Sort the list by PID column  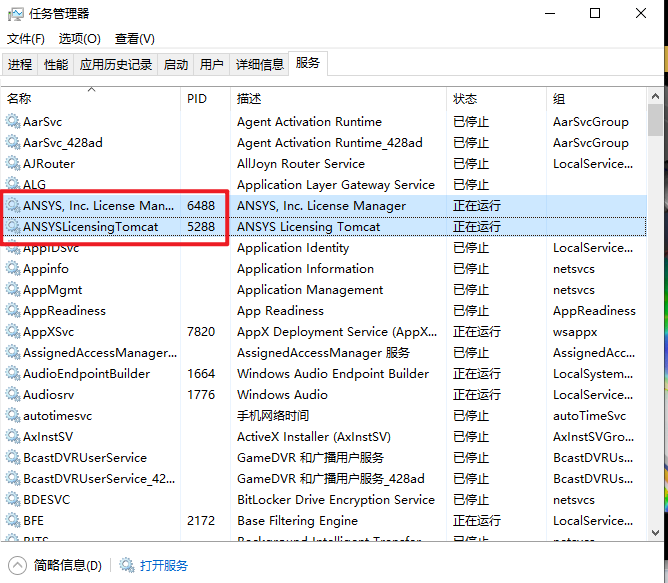point(197,99)
